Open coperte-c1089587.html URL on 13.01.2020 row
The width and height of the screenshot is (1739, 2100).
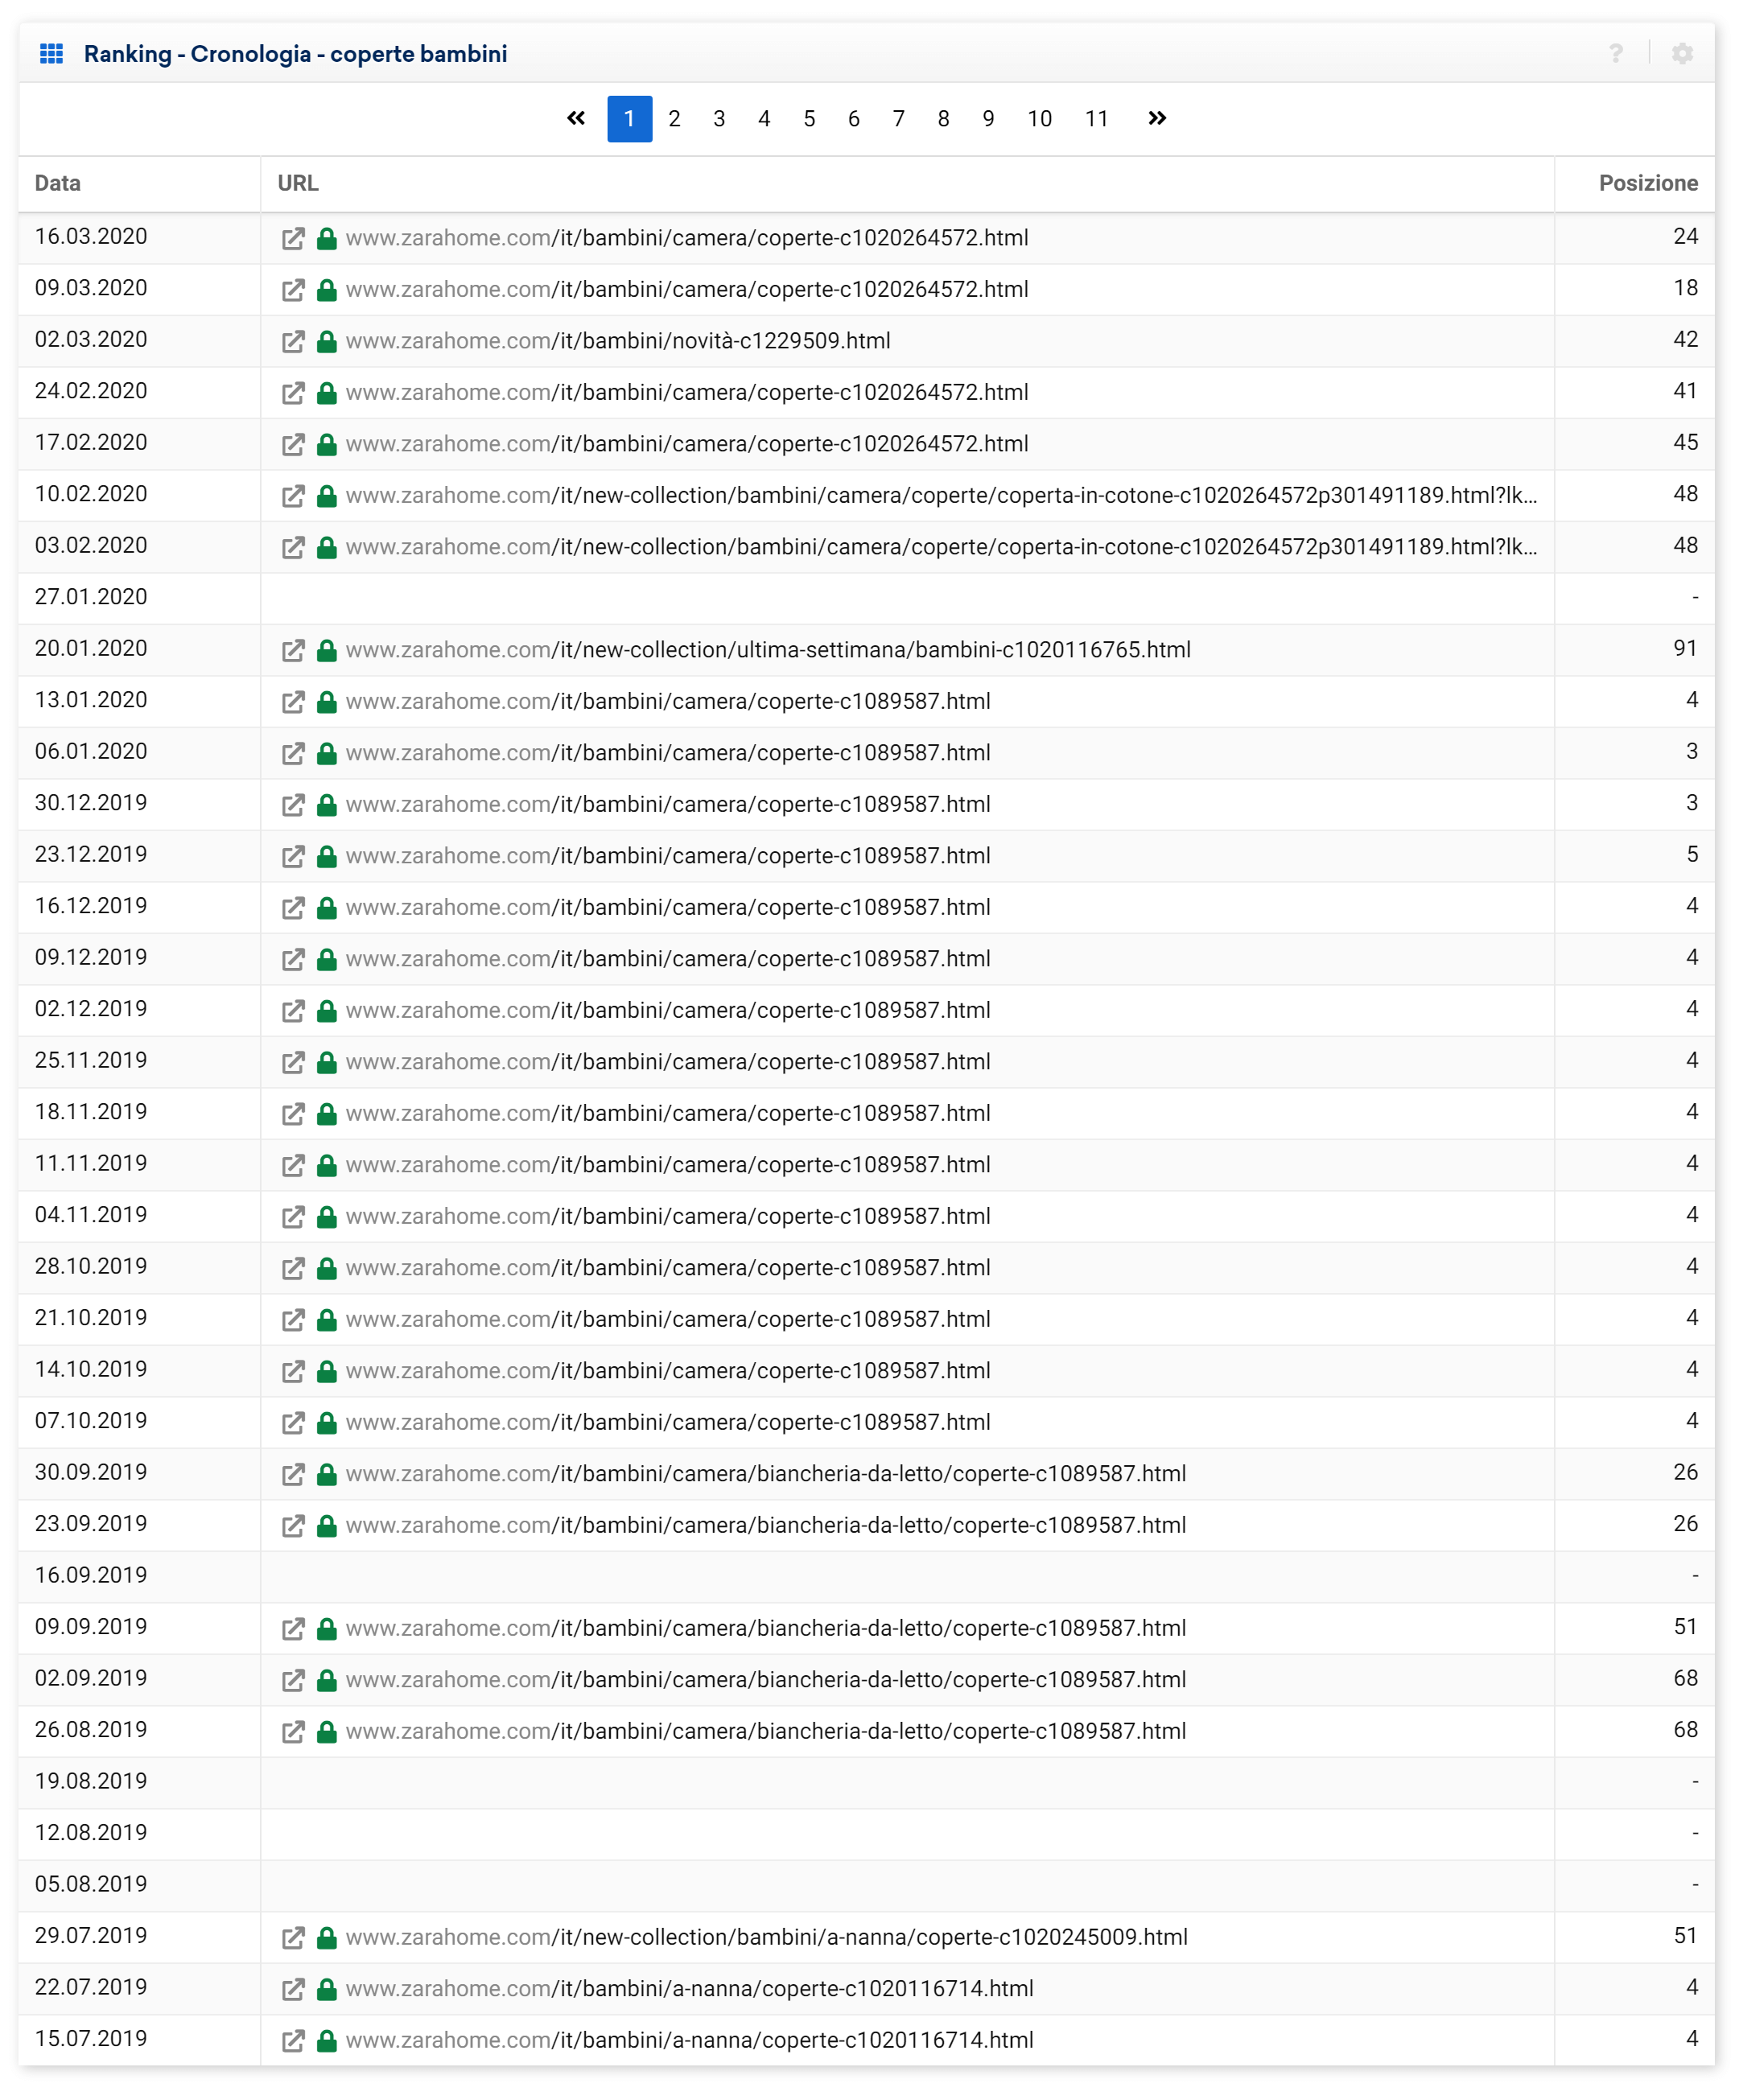pos(668,701)
